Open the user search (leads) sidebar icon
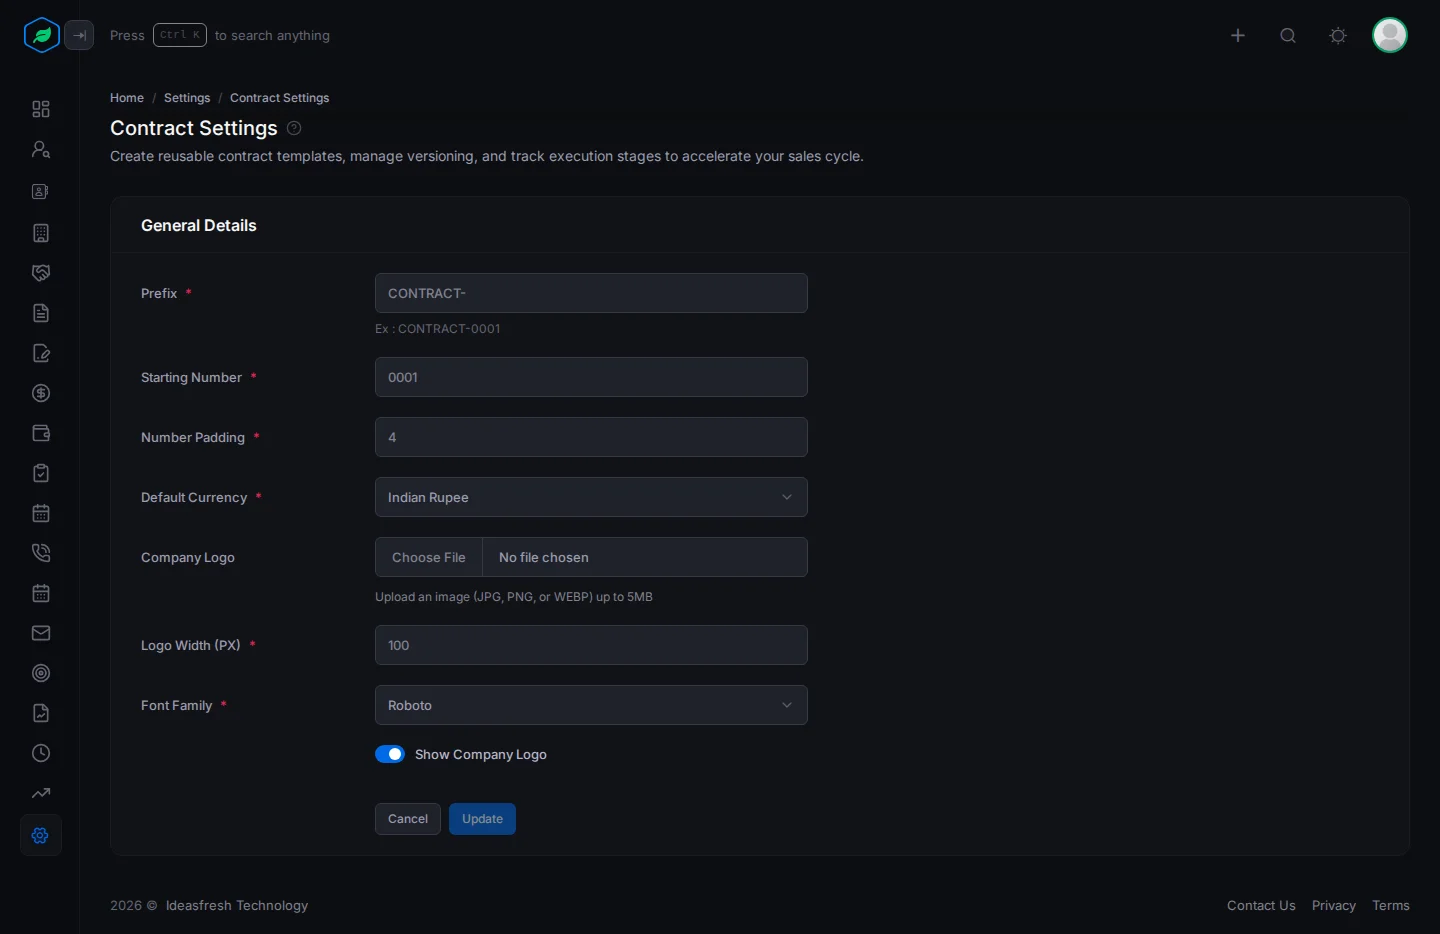Screen dimensions: 1440x934 (x=41, y=149)
